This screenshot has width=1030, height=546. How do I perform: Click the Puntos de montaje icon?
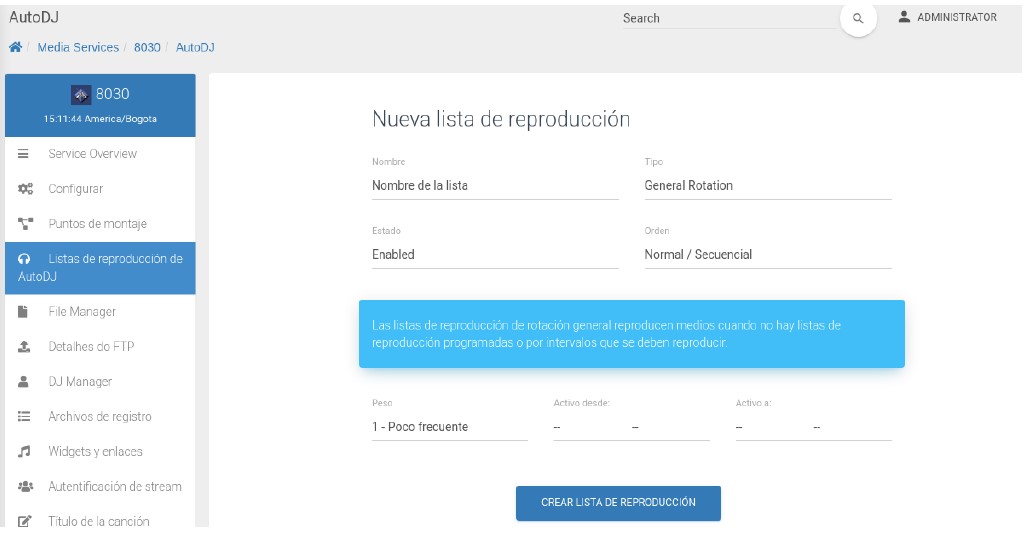coord(24,224)
